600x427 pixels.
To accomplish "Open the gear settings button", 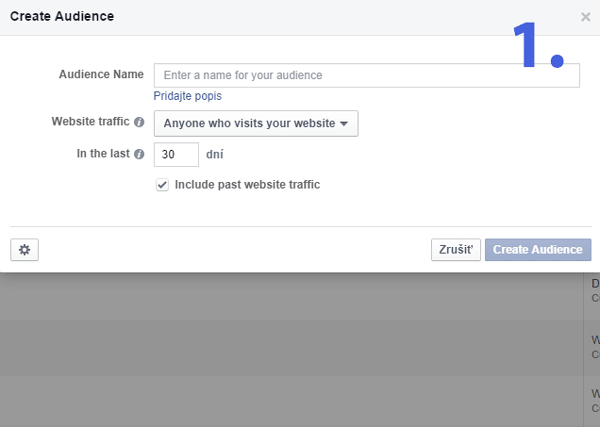I will point(24,250).
